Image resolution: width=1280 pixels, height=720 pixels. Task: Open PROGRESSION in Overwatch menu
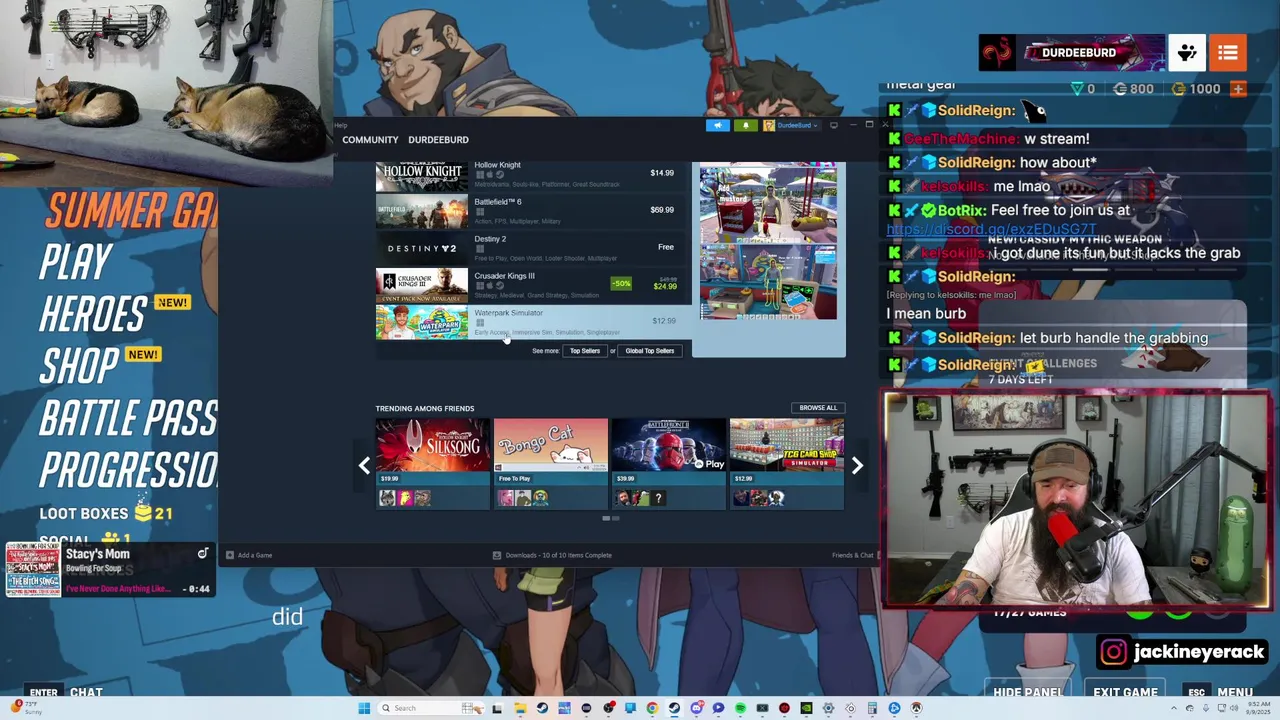(128, 470)
